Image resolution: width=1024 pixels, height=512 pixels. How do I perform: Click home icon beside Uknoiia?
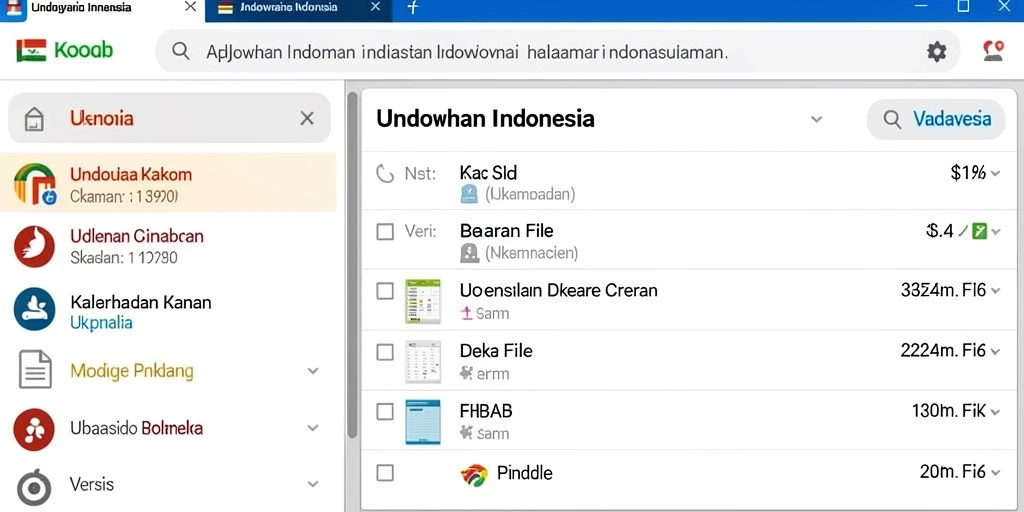(34, 119)
